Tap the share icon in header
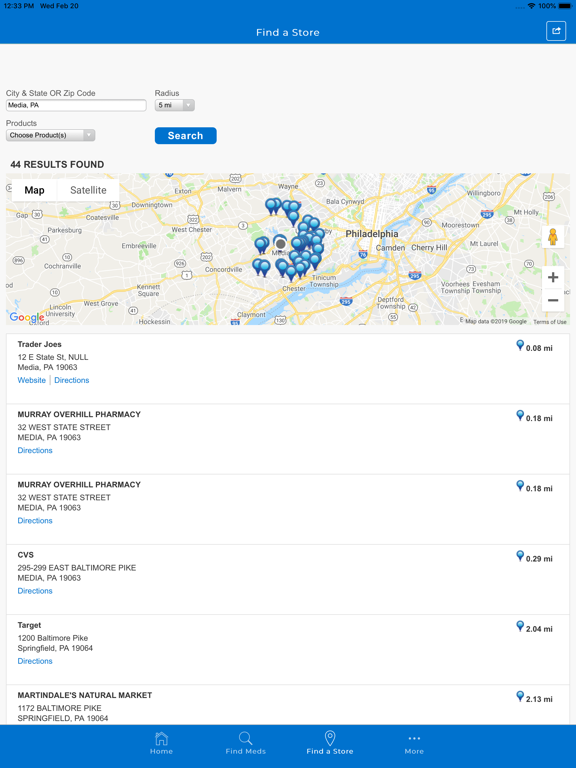This screenshot has height=768, width=576. tap(556, 31)
